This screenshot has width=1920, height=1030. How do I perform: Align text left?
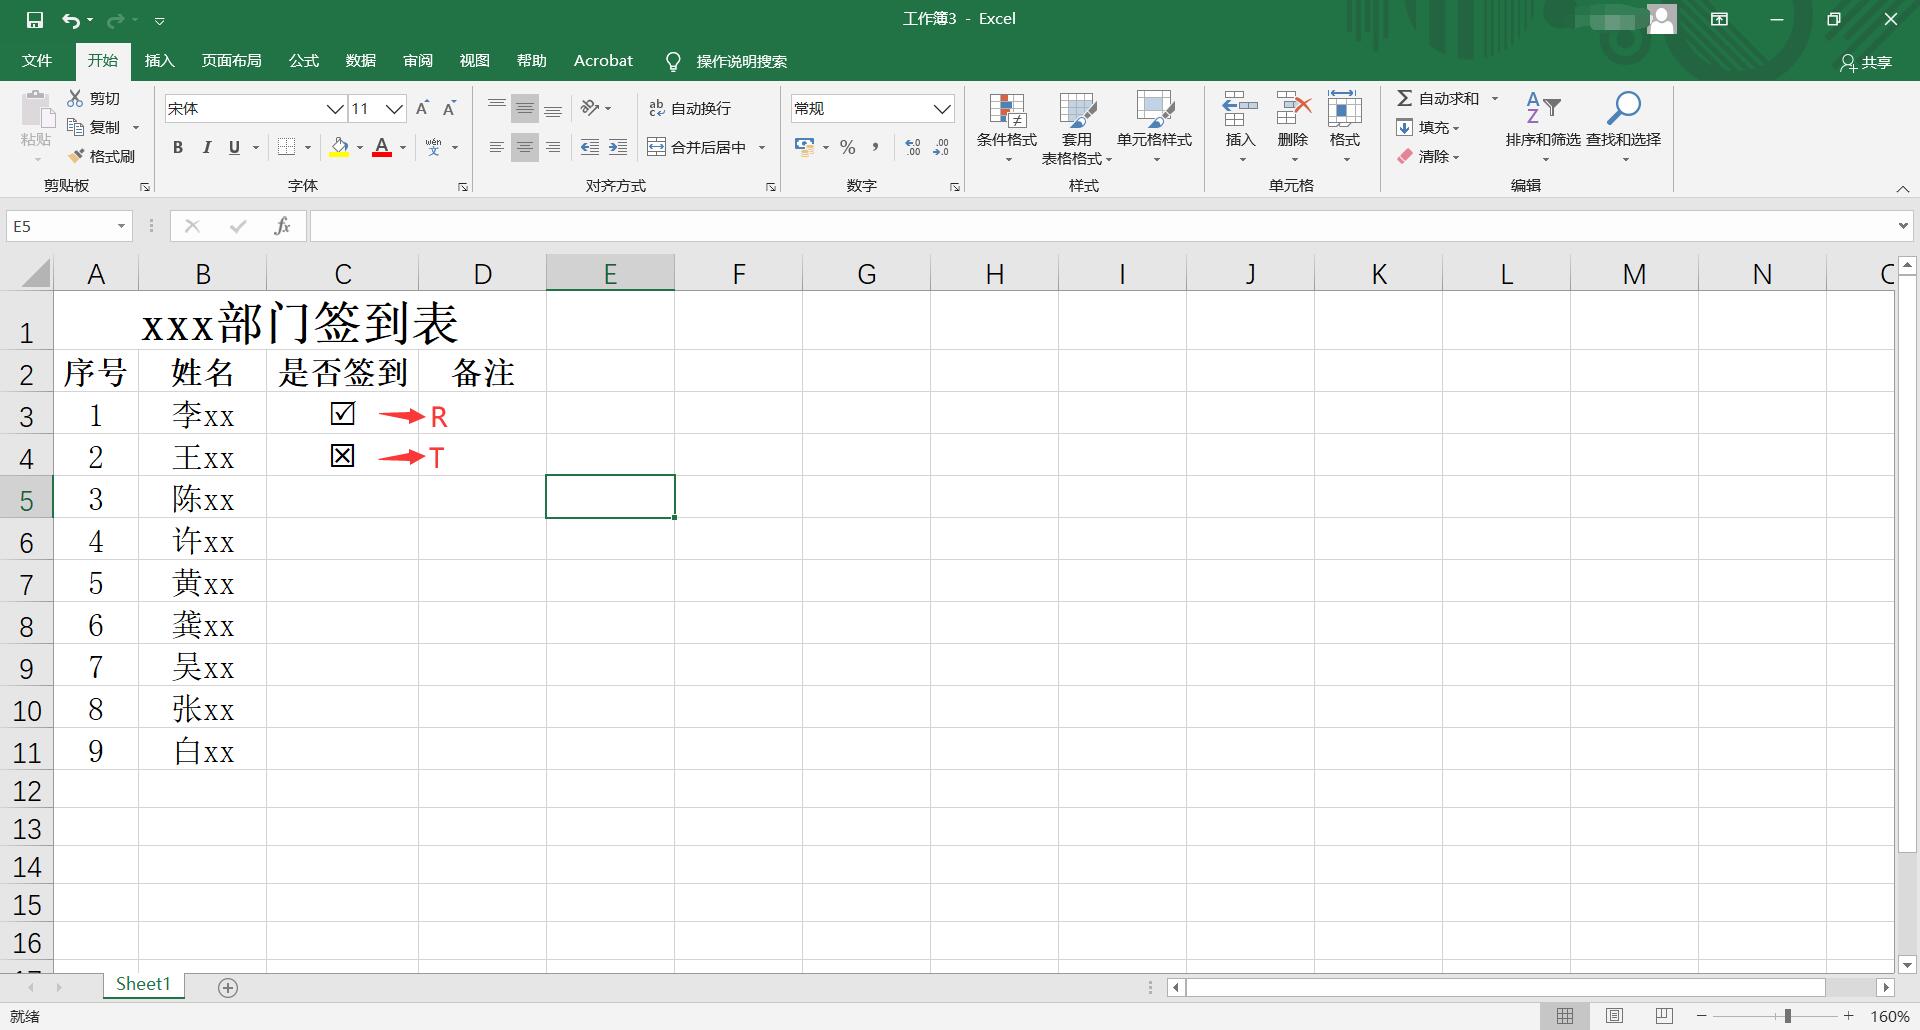coord(496,147)
